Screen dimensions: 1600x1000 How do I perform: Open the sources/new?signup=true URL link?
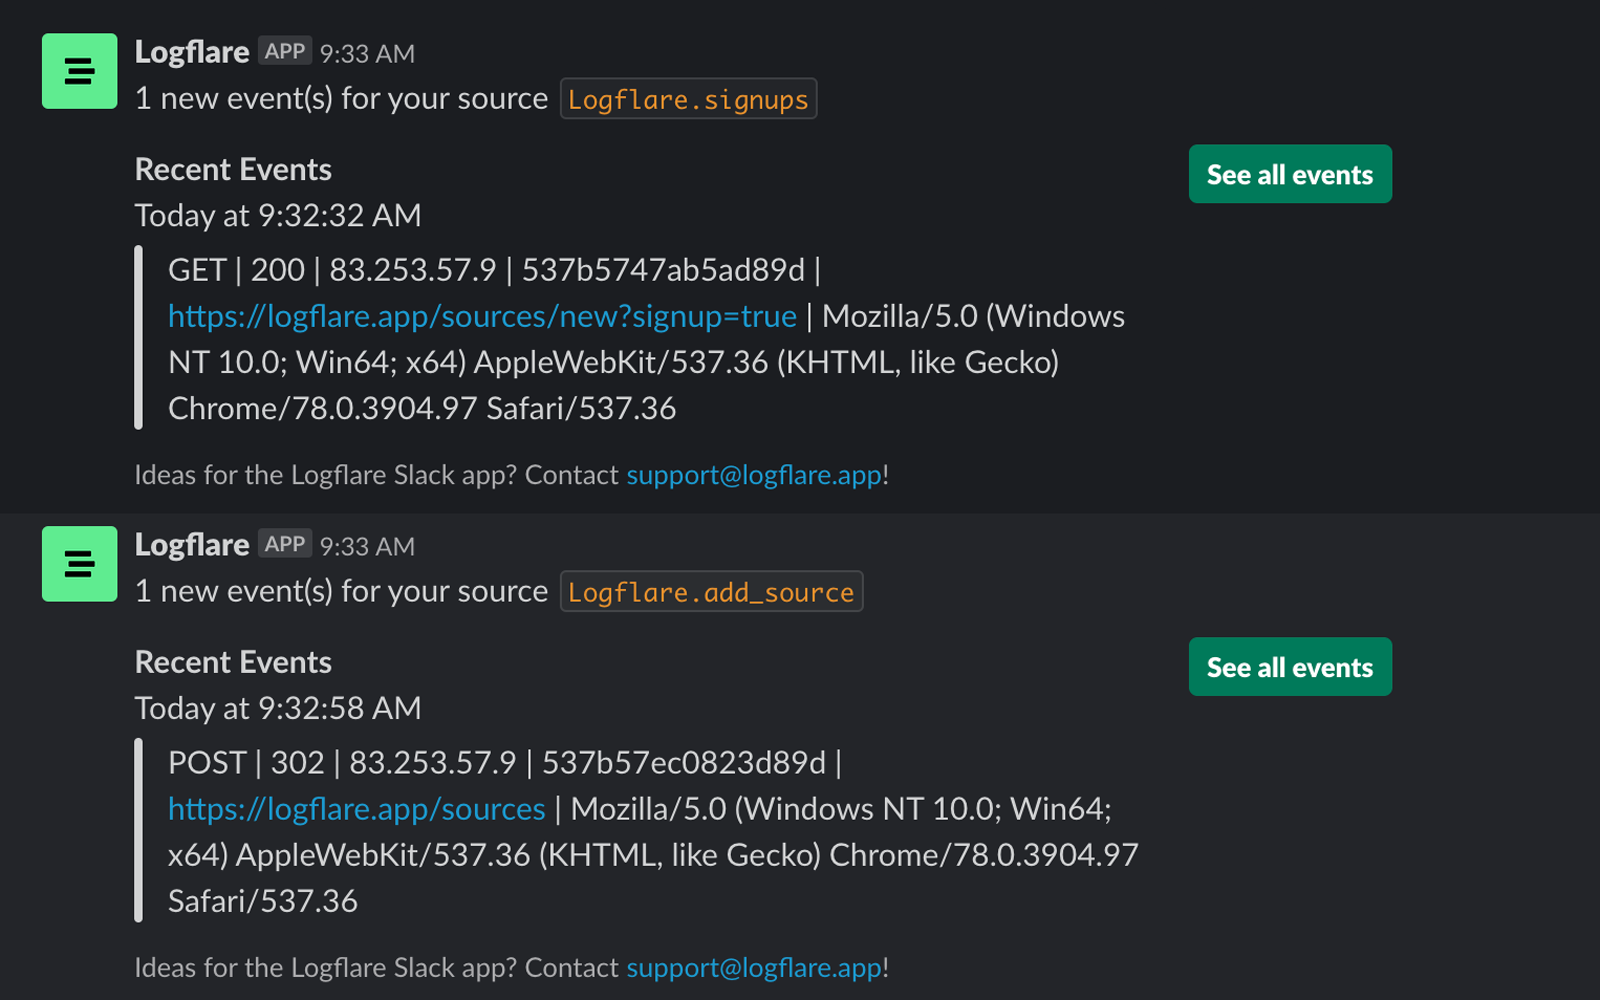(x=482, y=317)
